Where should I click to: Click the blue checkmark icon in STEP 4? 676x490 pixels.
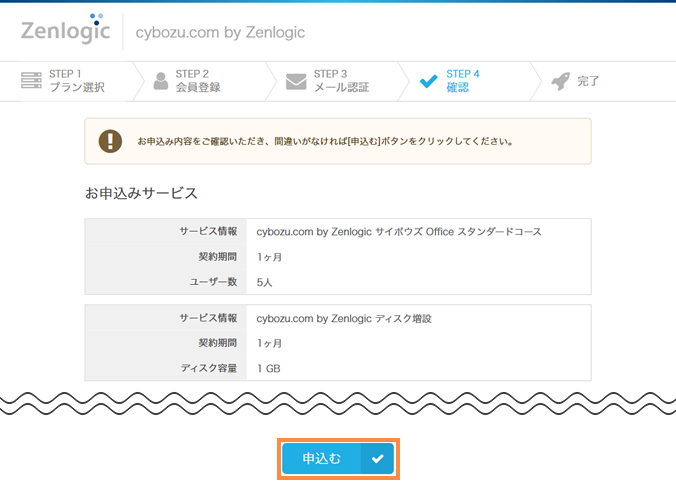428,81
